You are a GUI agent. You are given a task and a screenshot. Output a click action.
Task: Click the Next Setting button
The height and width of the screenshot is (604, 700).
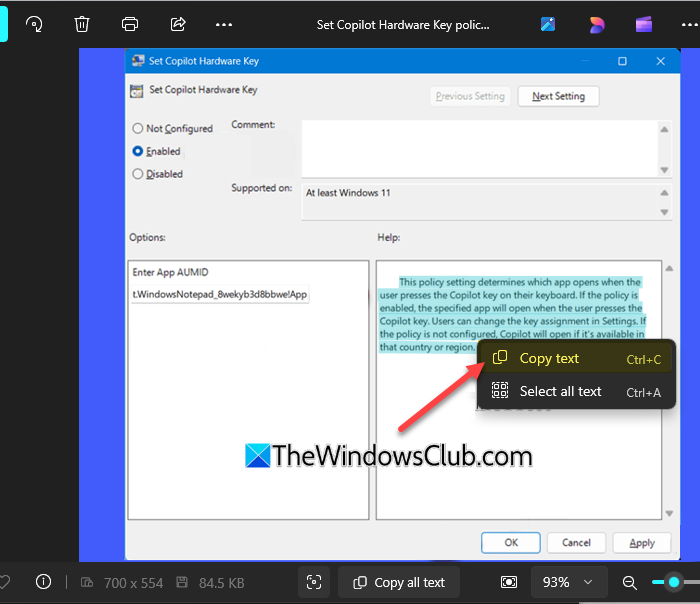(558, 96)
